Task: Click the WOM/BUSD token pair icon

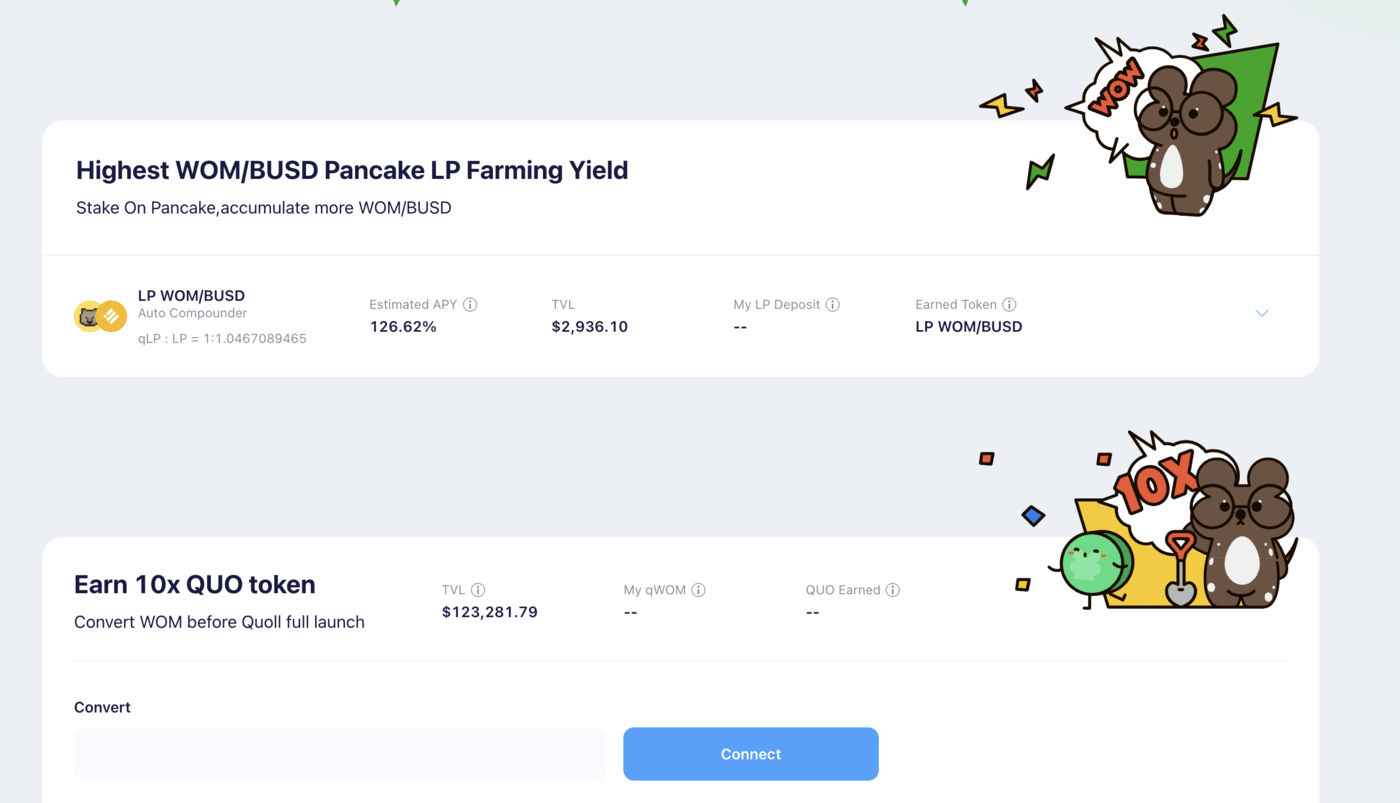Action: coord(100,316)
